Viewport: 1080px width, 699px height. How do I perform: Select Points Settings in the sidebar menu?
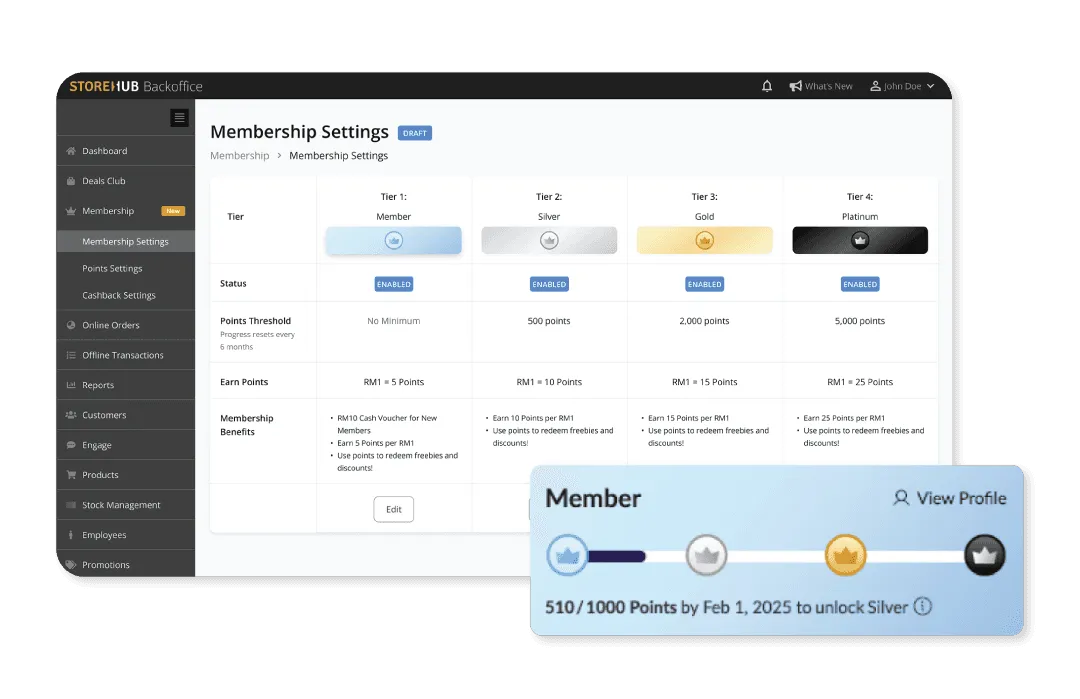(x=114, y=268)
